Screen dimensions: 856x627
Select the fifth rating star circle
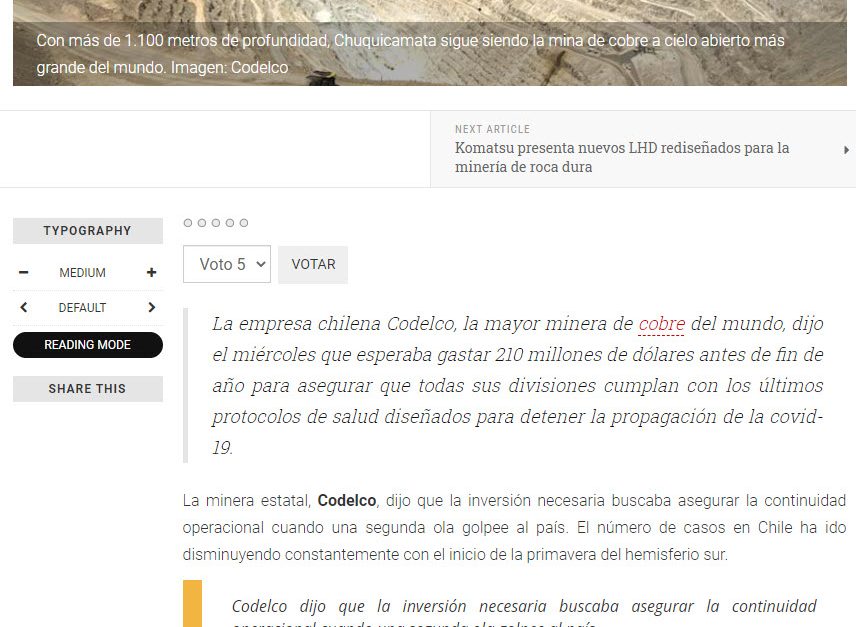[244, 223]
